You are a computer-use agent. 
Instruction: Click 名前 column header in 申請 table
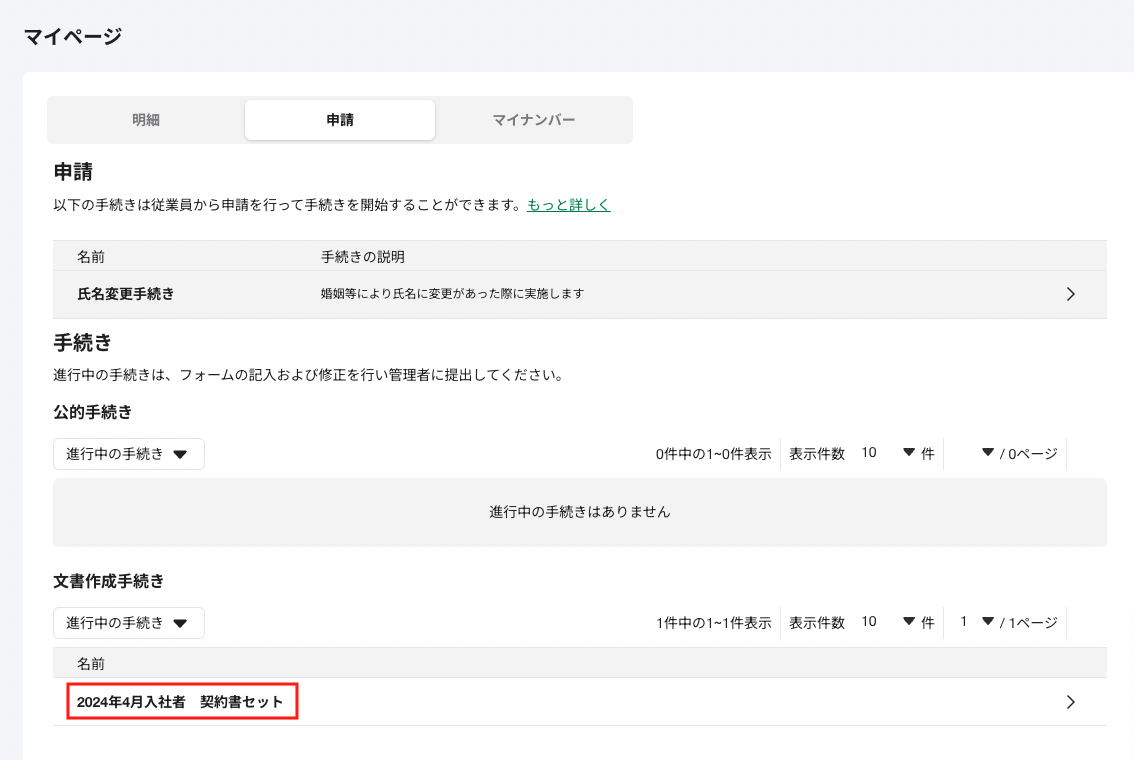91,257
